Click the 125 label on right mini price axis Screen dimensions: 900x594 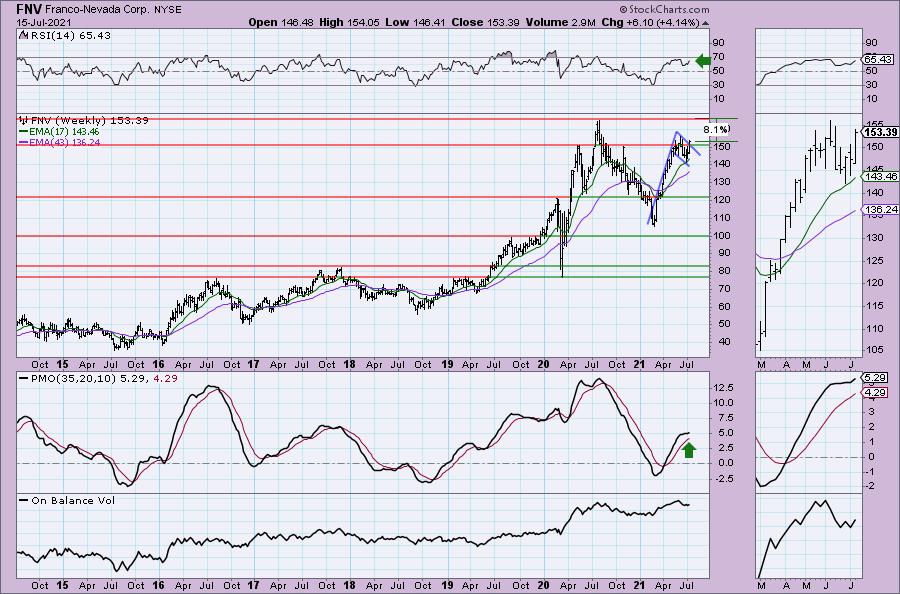tap(876, 261)
